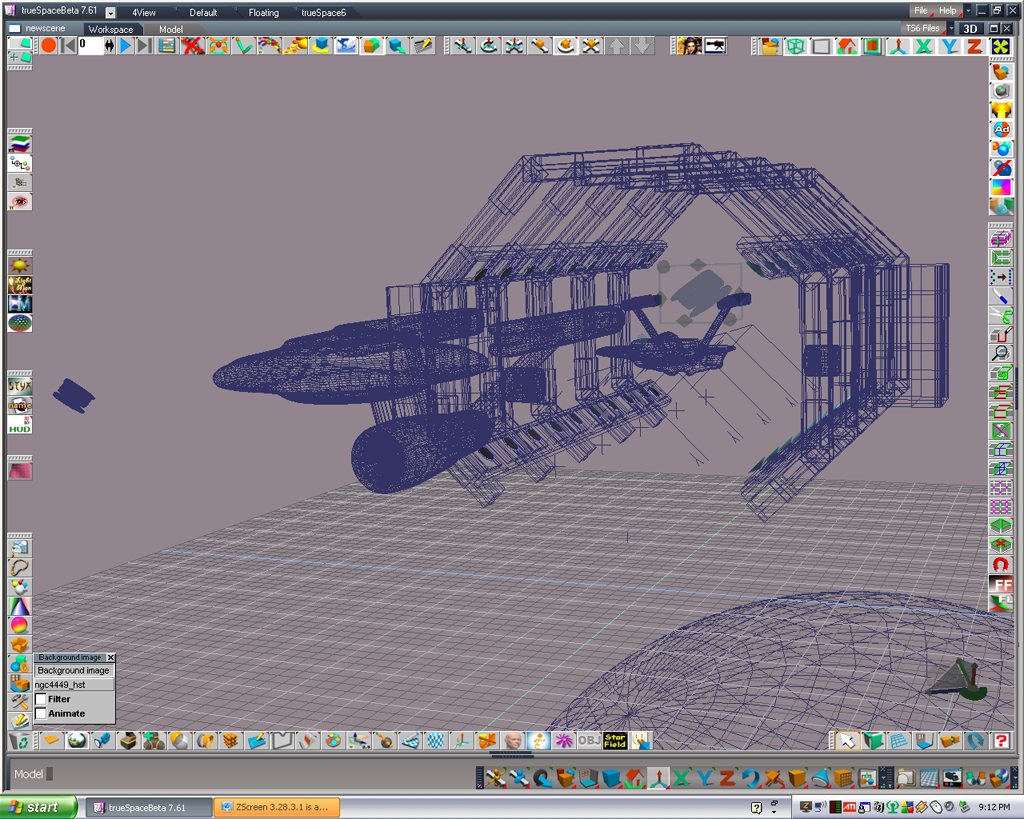Select the magnet snap icon on right toolbar
This screenshot has height=819, width=1024.
point(1001,564)
